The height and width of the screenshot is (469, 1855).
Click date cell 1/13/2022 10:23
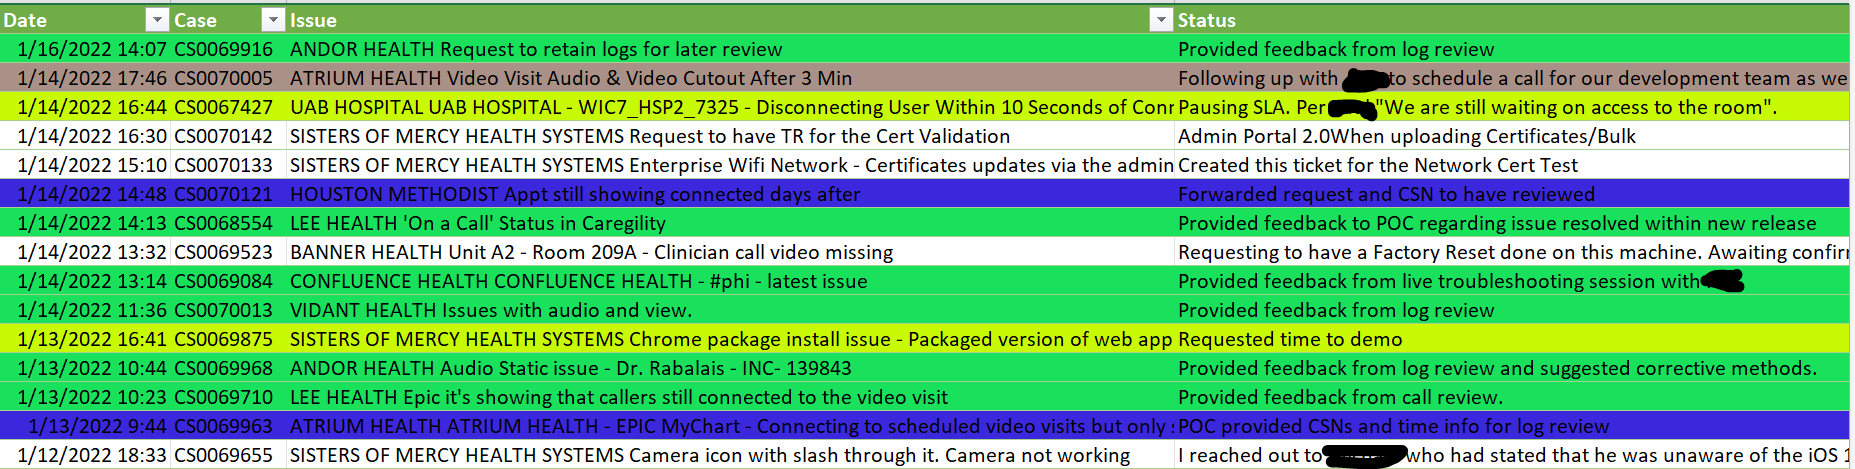click(85, 397)
